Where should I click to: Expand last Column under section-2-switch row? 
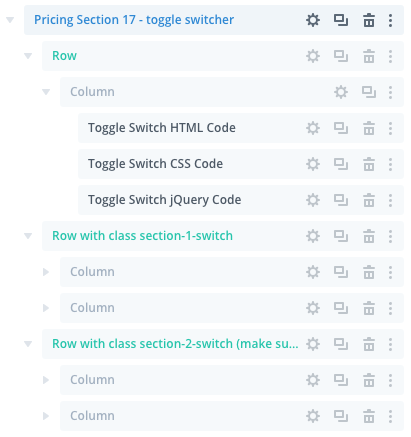(x=46, y=416)
